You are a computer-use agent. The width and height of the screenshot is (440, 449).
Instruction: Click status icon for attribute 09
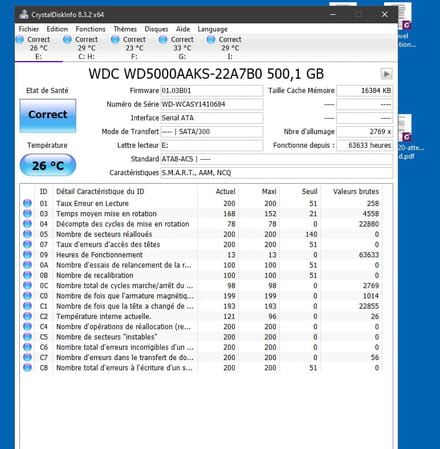click(27, 255)
